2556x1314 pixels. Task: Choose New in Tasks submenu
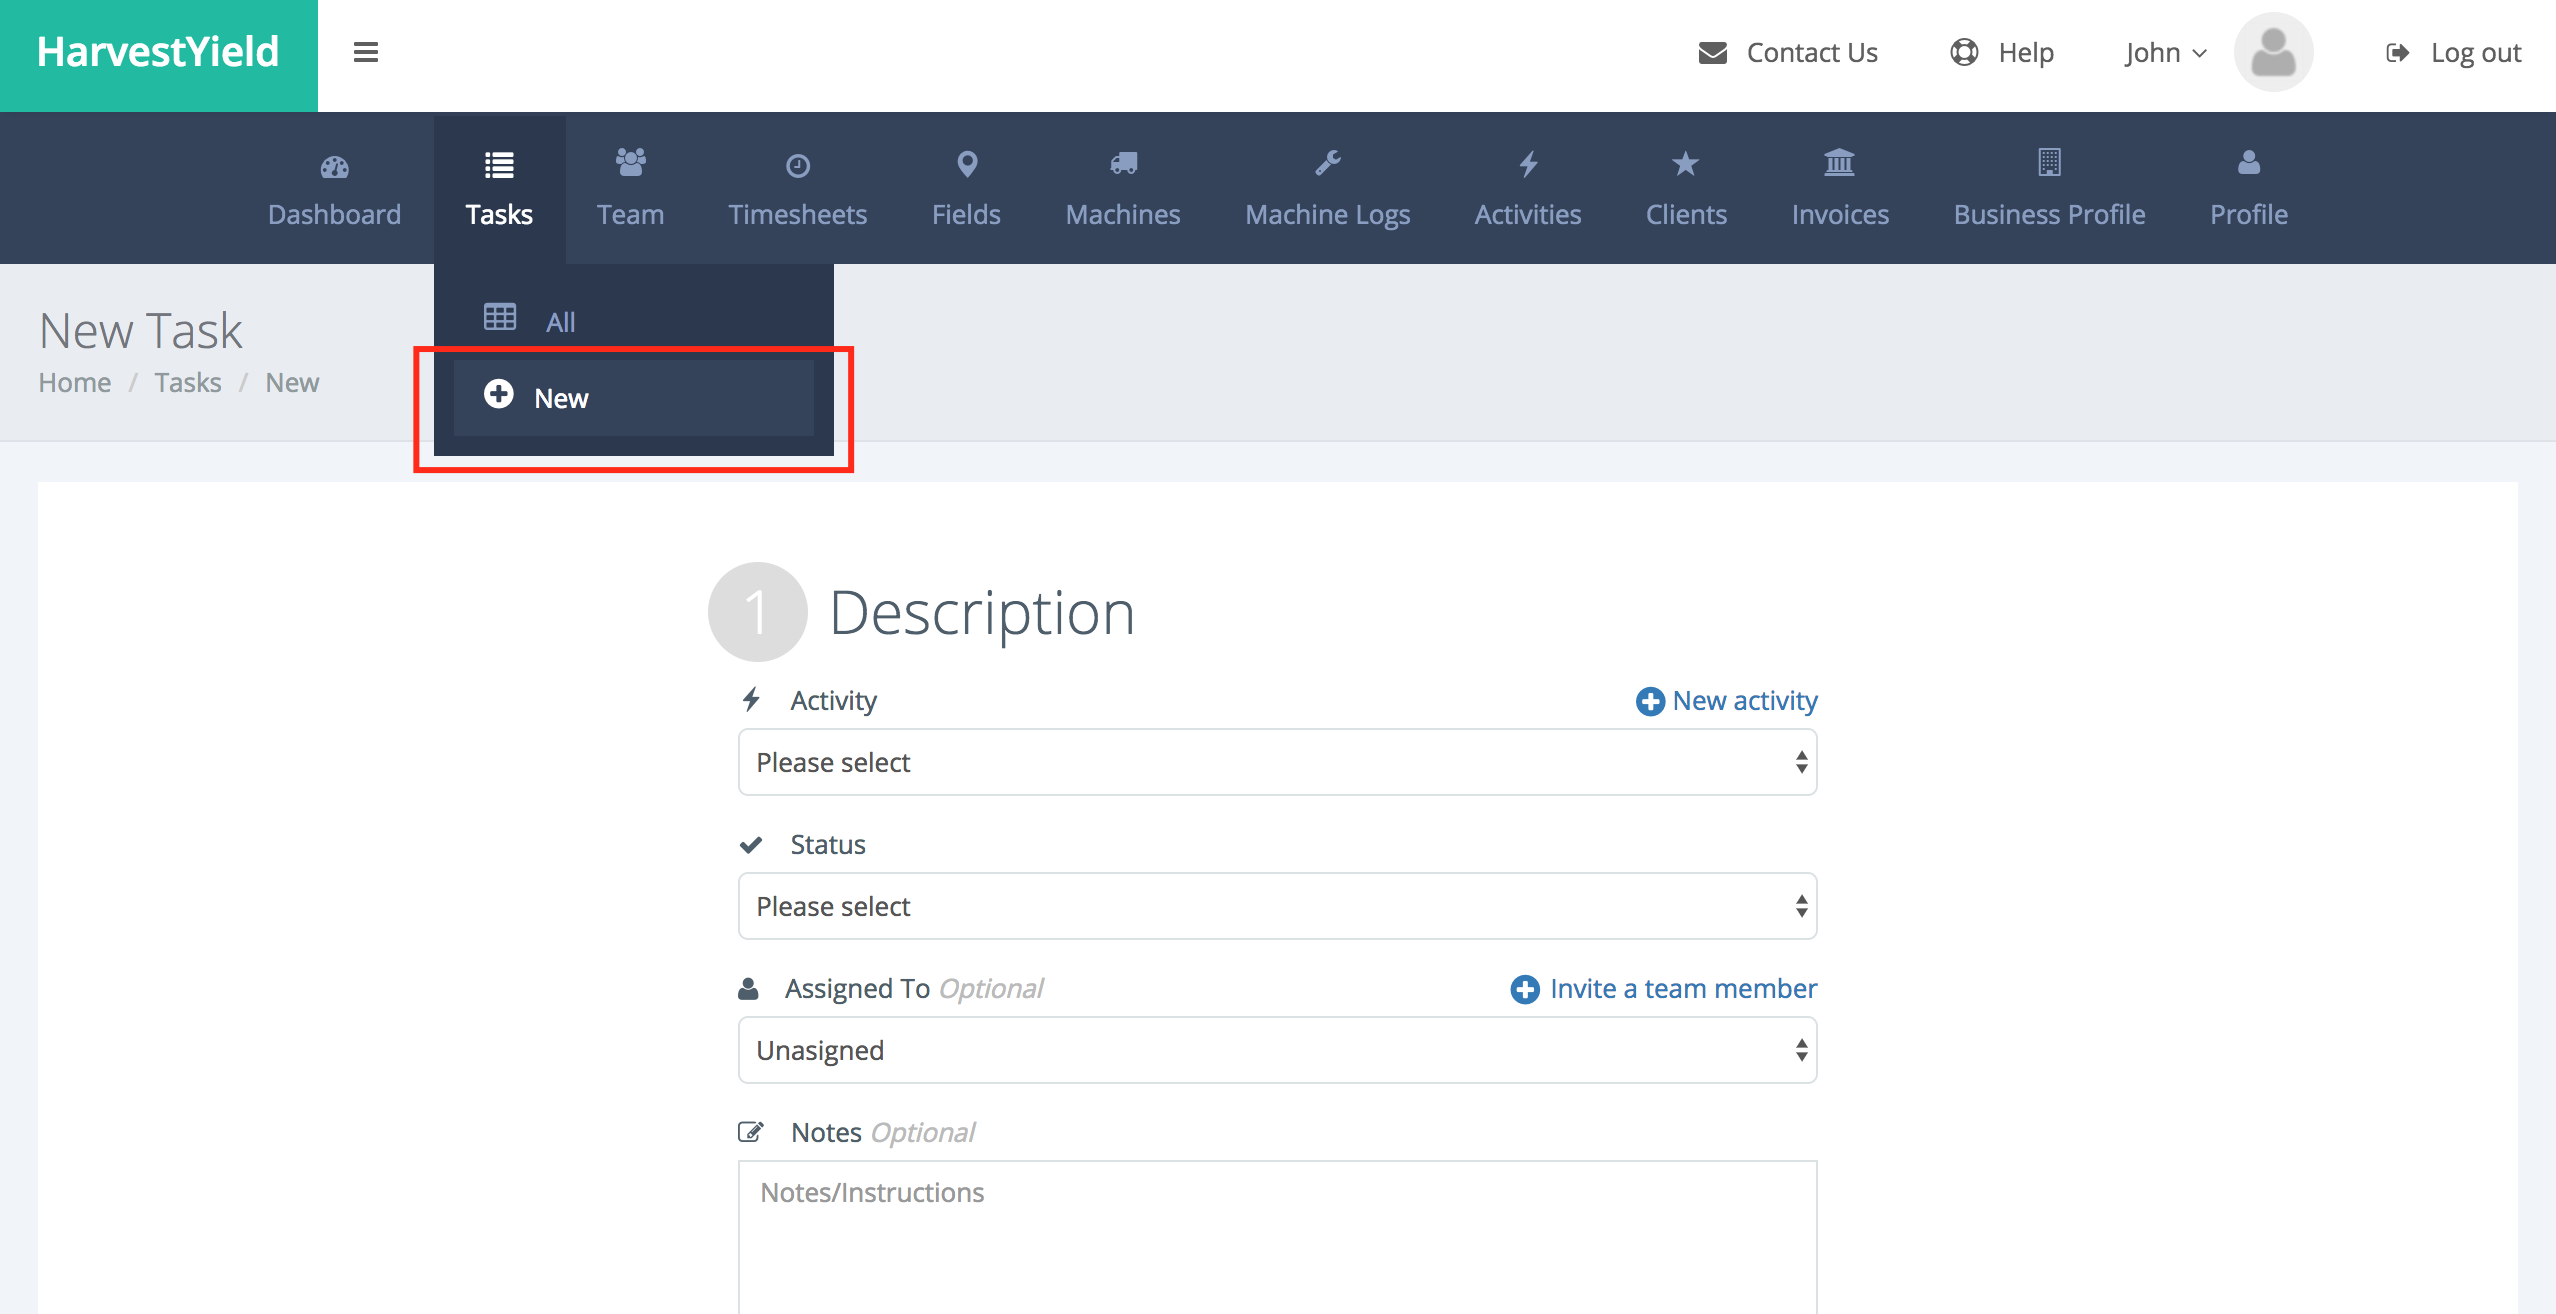(x=561, y=398)
